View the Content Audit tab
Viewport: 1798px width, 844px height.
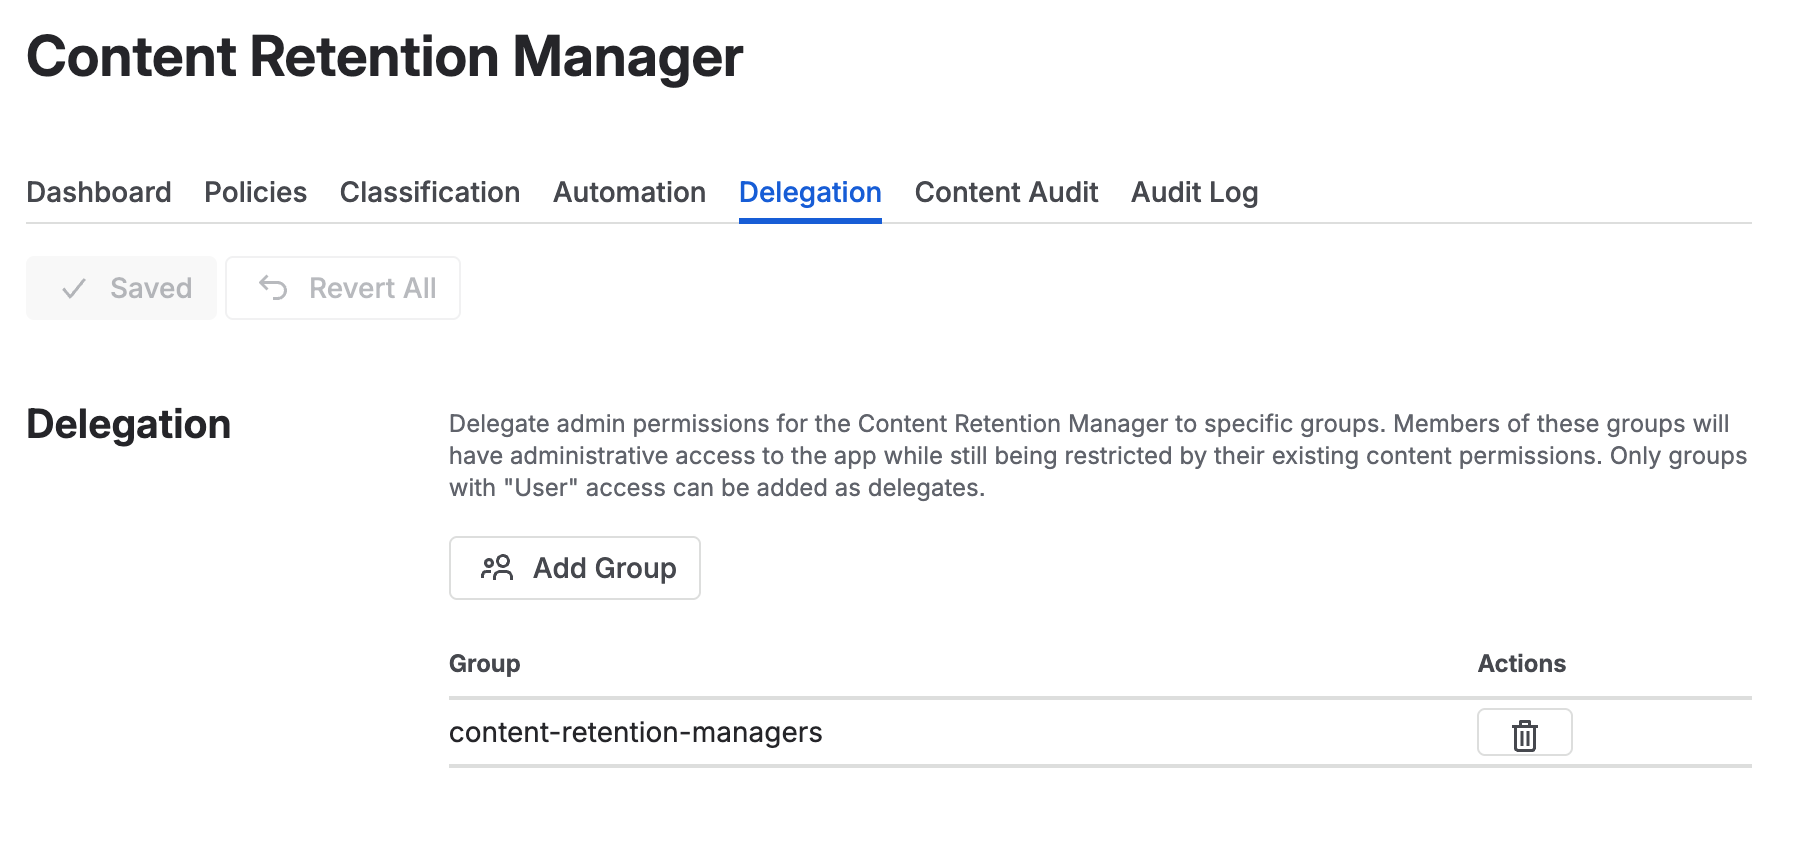tap(1006, 192)
